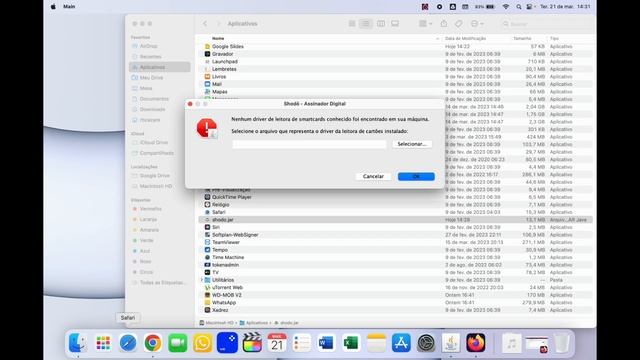Open the Finder action menu dropdown

click(x=477, y=24)
